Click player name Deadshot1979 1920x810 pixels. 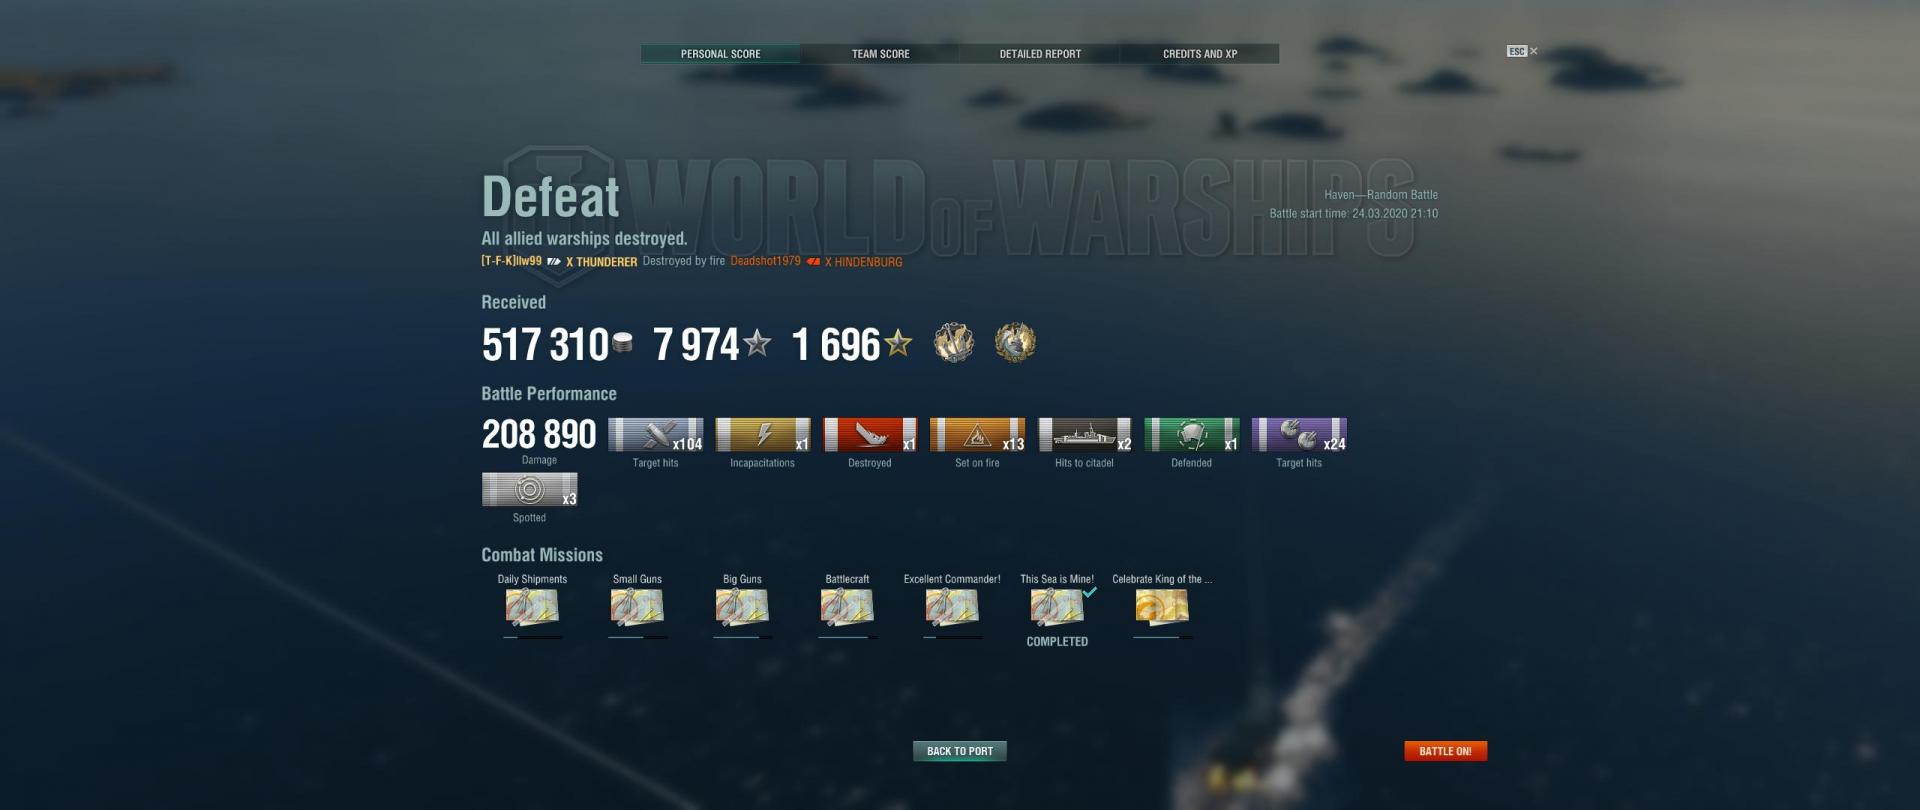click(765, 261)
